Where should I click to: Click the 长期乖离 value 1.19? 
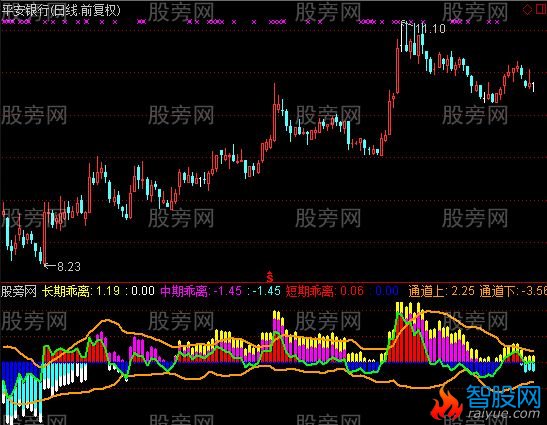point(108,291)
